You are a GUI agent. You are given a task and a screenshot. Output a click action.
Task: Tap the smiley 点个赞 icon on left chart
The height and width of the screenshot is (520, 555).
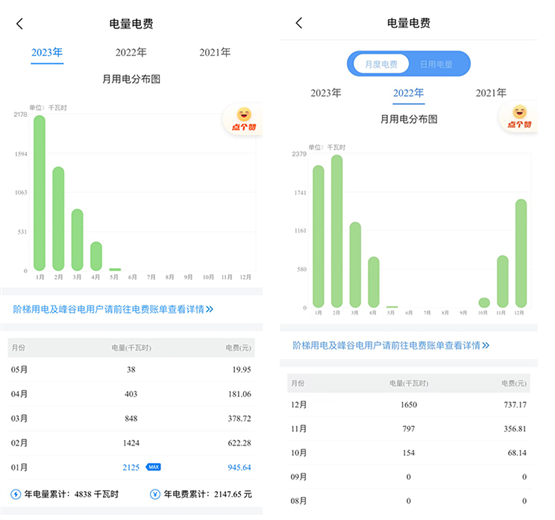point(244,119)
